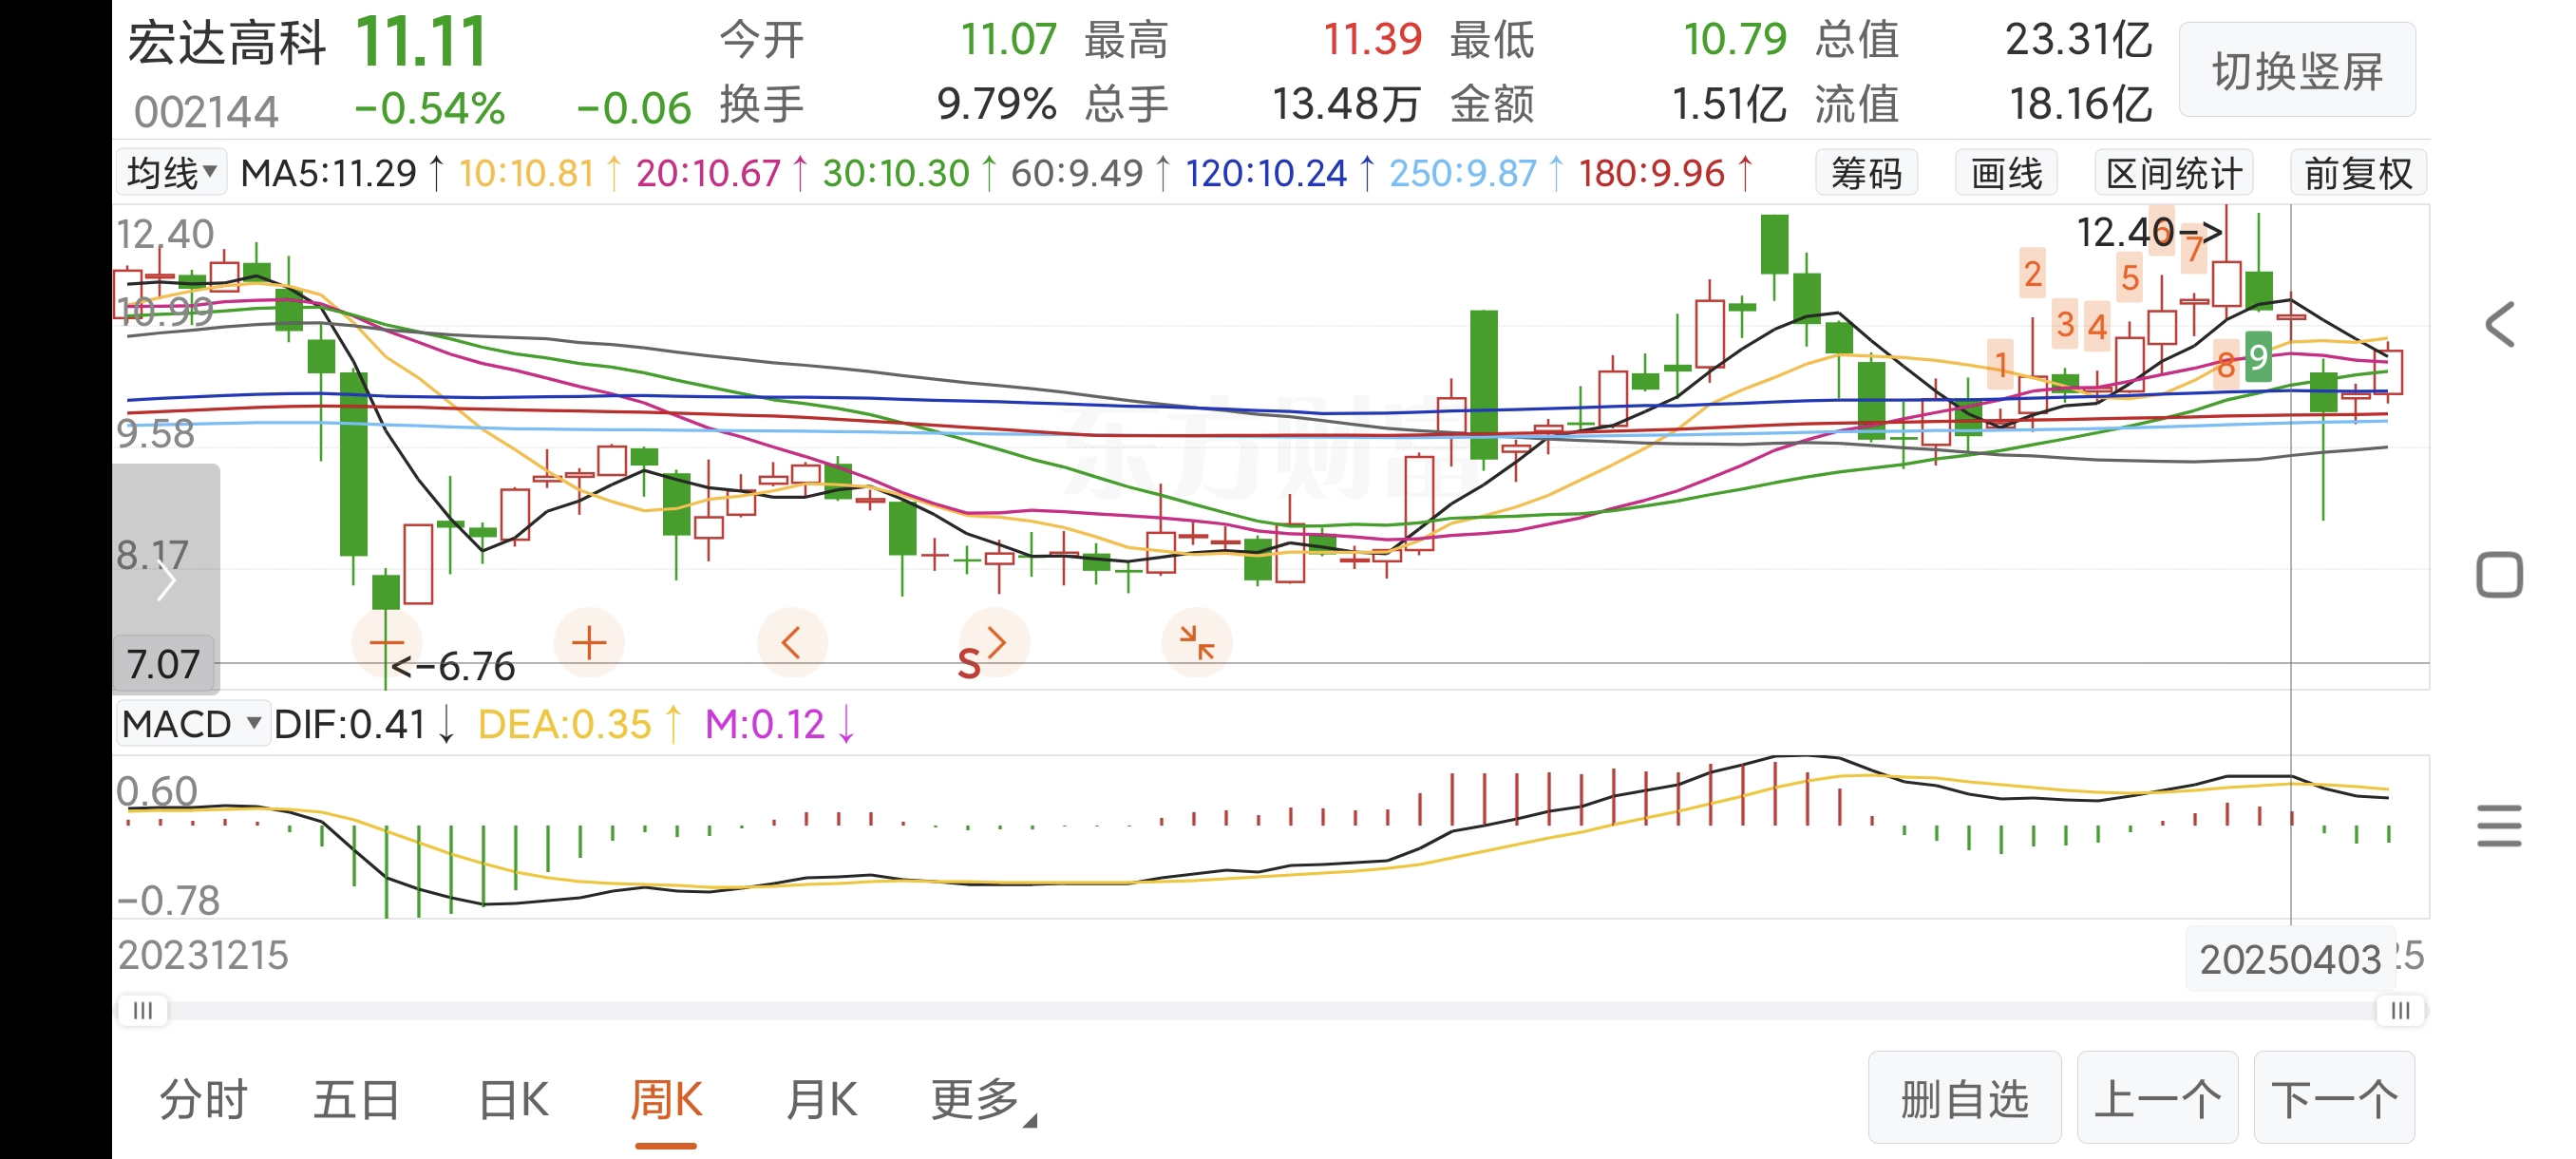Viewport: 2576px width, 1159px height.
Task: Shift chart left with the arrow control
Action: point(791,642)
